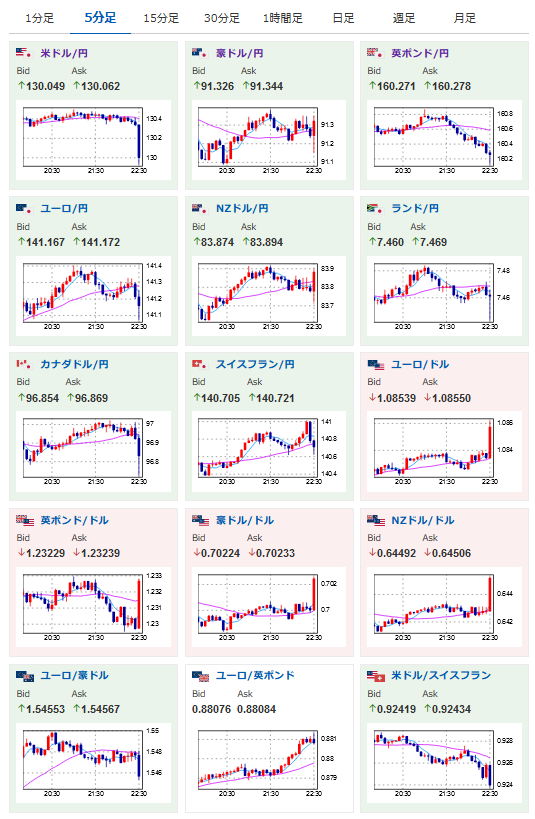Click the EU flag icon beside ユーロ/円
Viewport: 535px width, 819px height.
pos(24,208)
